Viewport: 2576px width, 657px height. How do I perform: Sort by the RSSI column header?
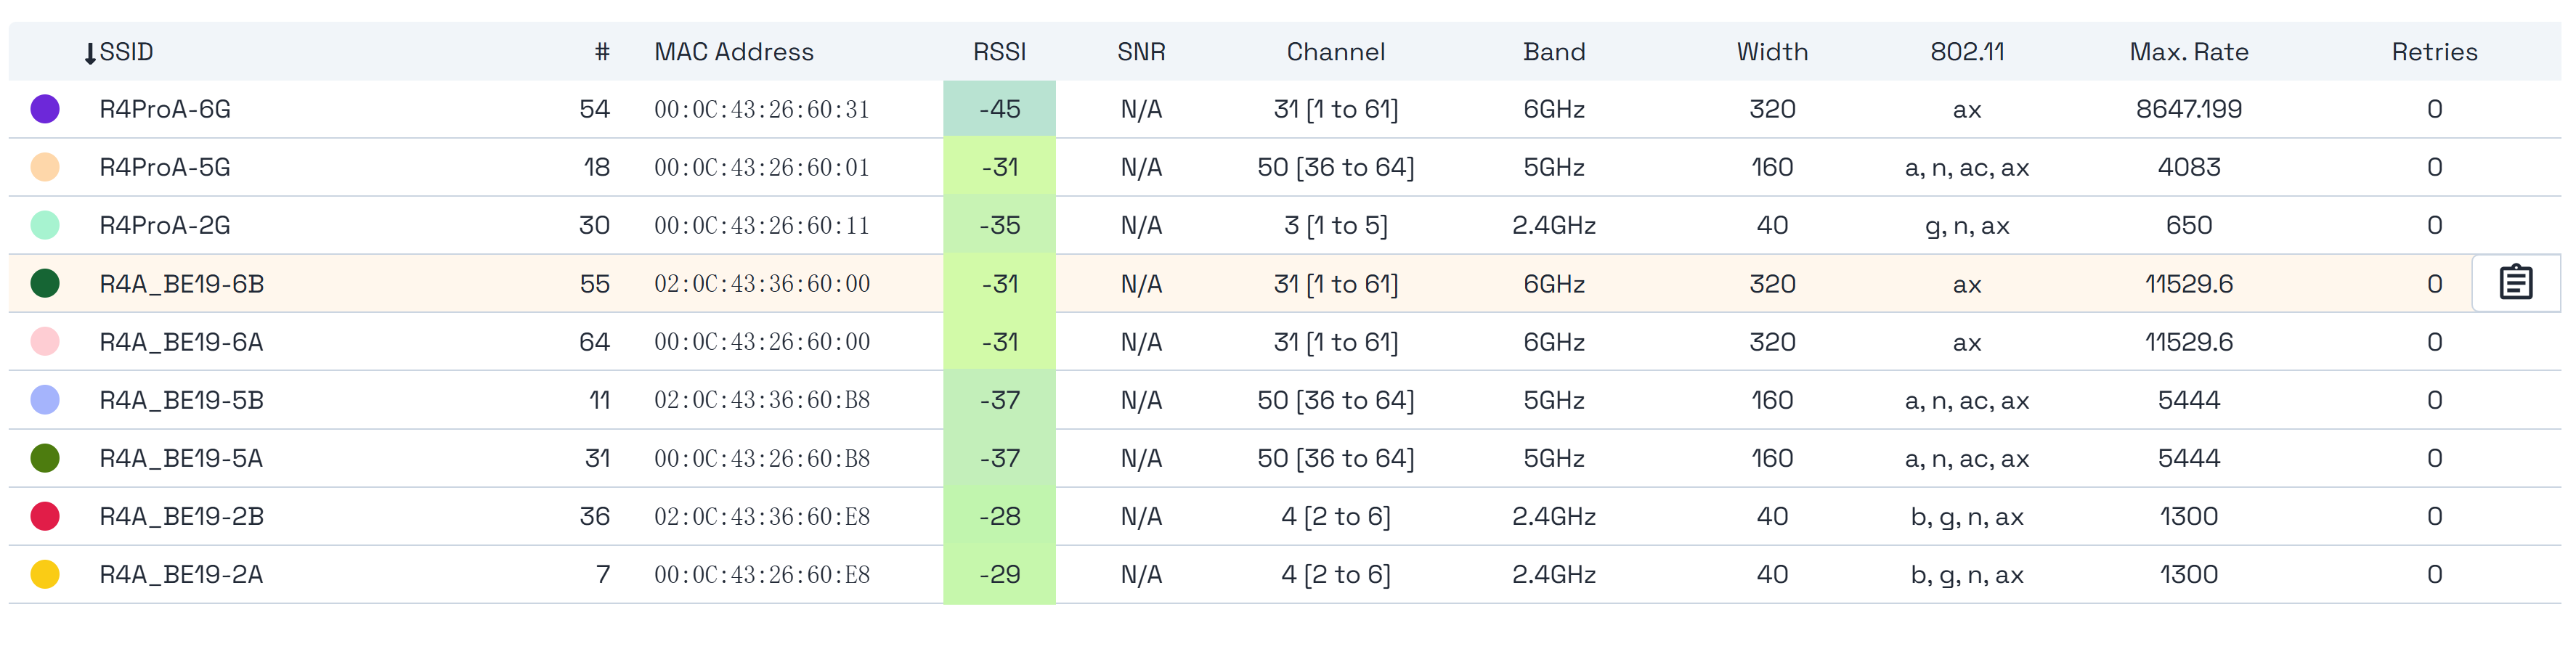pyautogui.click(x=999, y=52)
